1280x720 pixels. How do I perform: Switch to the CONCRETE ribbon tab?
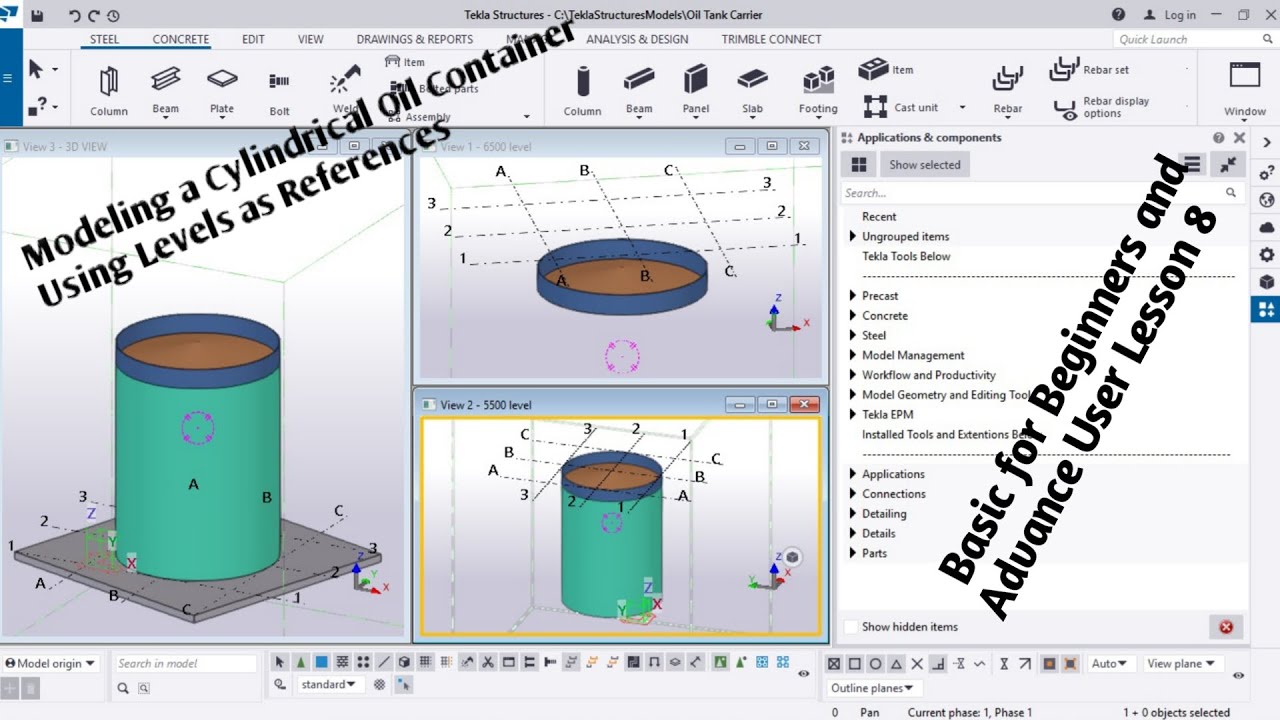point(181,39)
